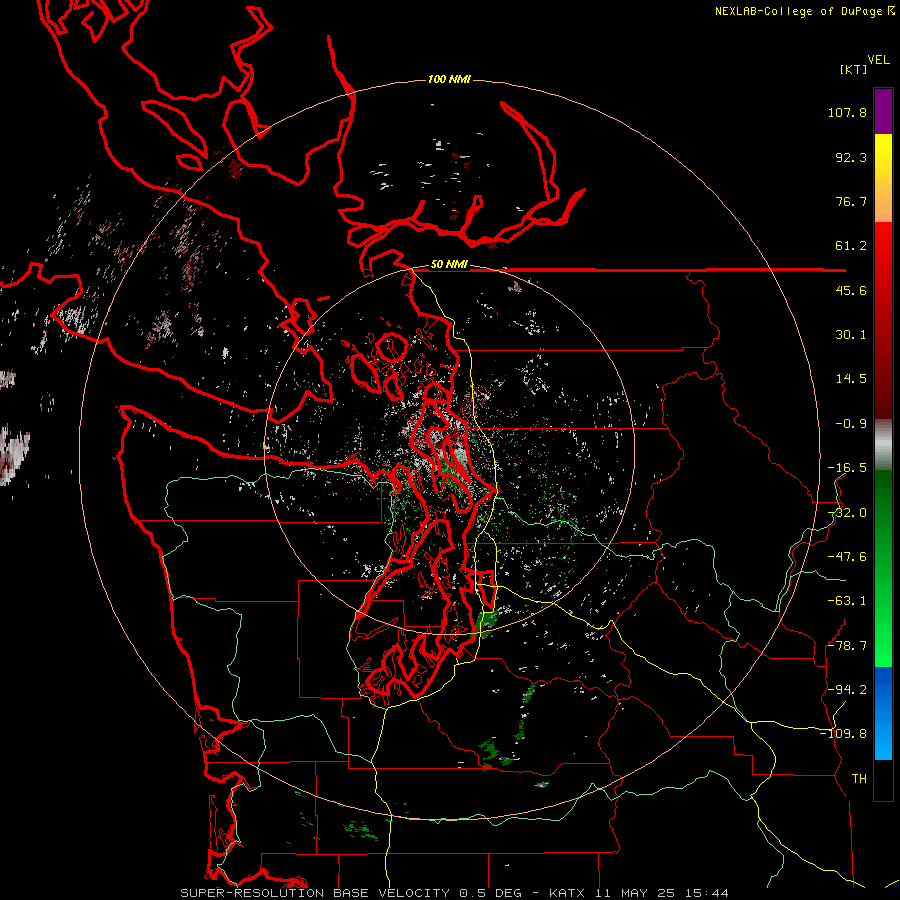This screenshot has height=900, width=900.
Task: Click the [KT] units label
Action: [x=853, y=69]
